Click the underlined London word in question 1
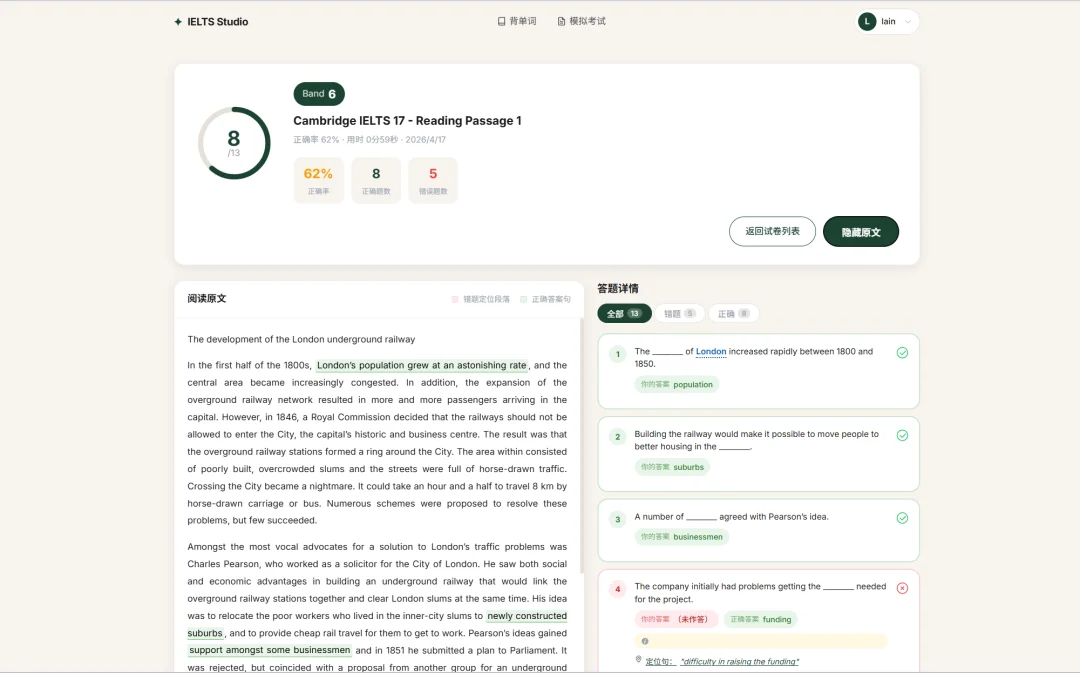 pyautogui.click(x=711, y=351)
